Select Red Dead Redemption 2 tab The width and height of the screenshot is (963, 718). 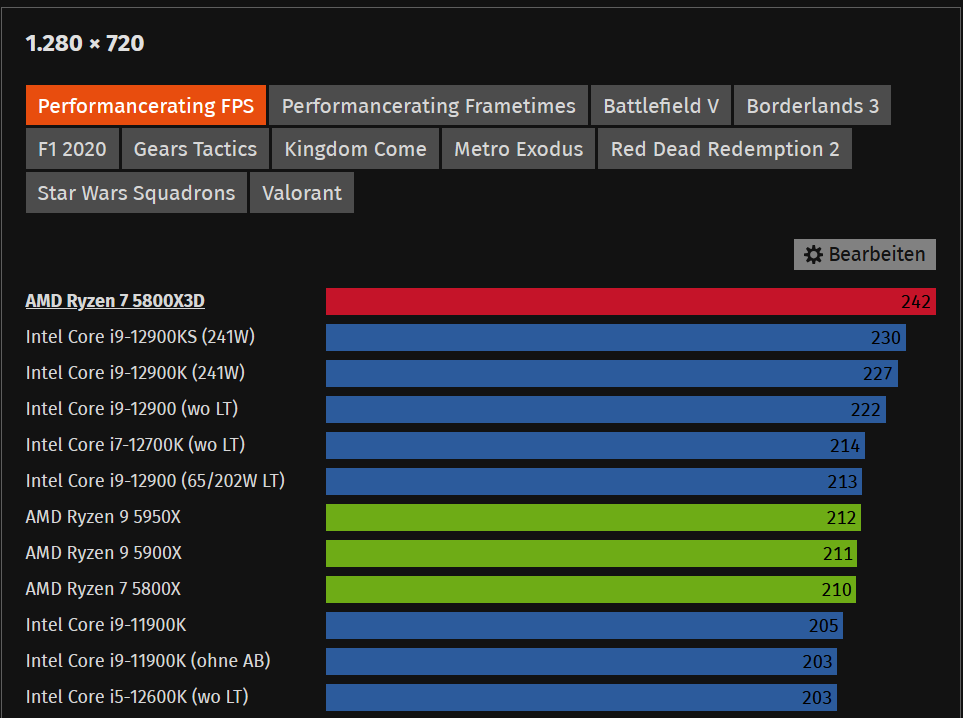725,149
